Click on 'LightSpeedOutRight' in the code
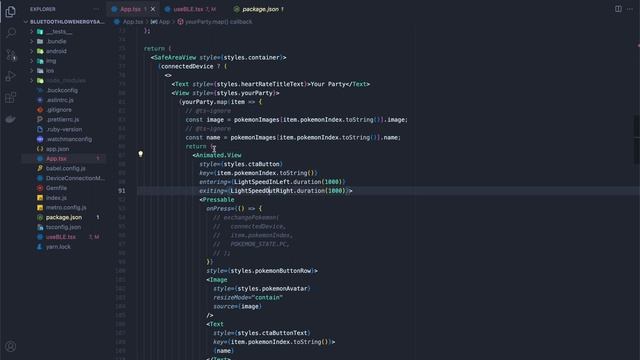The image size is (640, 360). coord(262,191)
